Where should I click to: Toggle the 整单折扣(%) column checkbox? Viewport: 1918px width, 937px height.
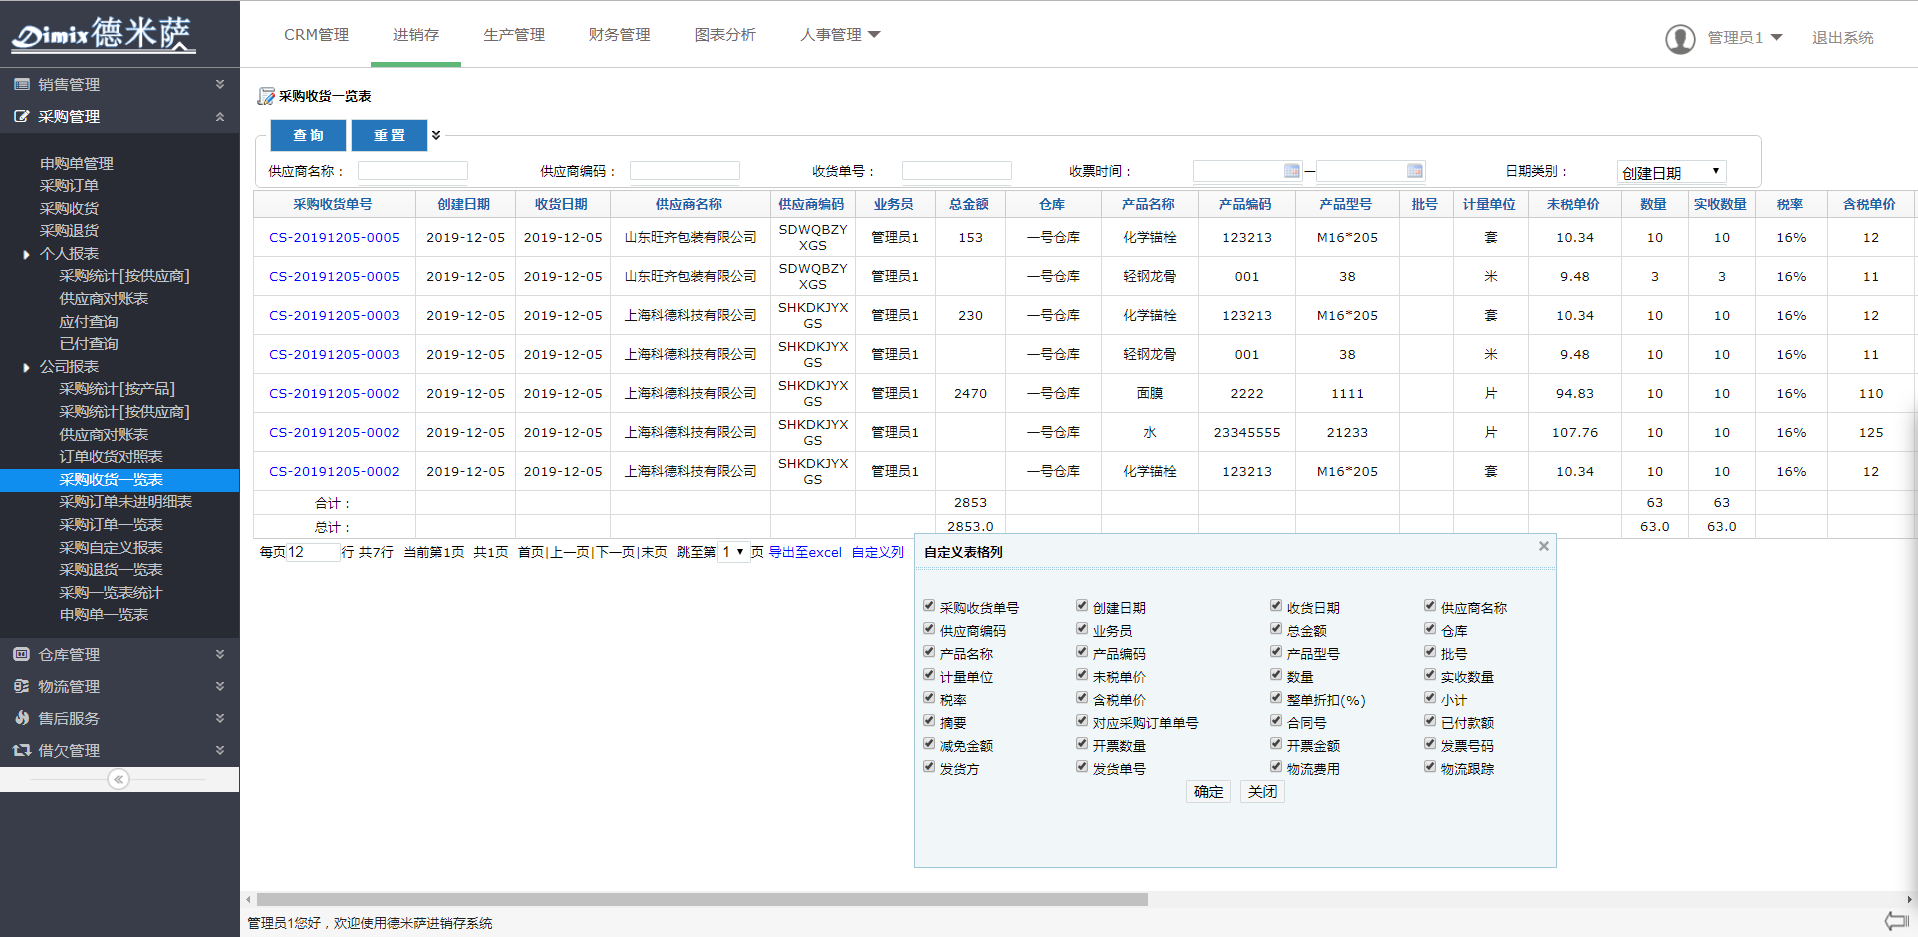tap(1276, 698)
